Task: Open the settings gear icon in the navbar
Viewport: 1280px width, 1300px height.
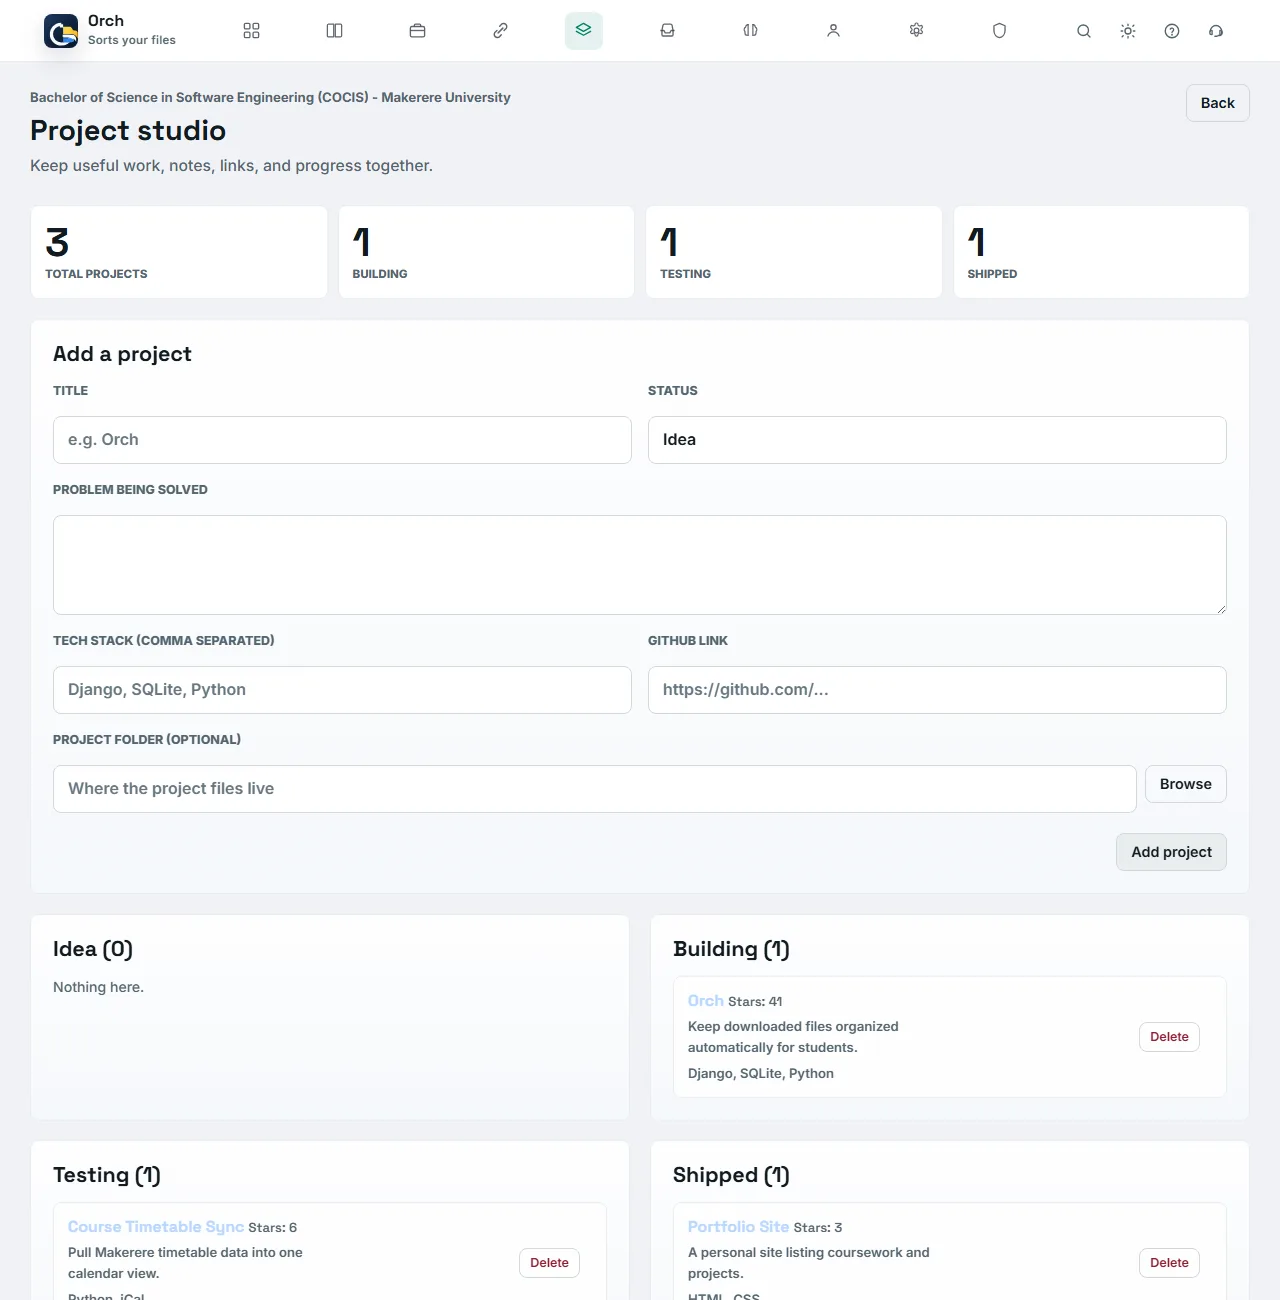Action: (x=916, y=31)
